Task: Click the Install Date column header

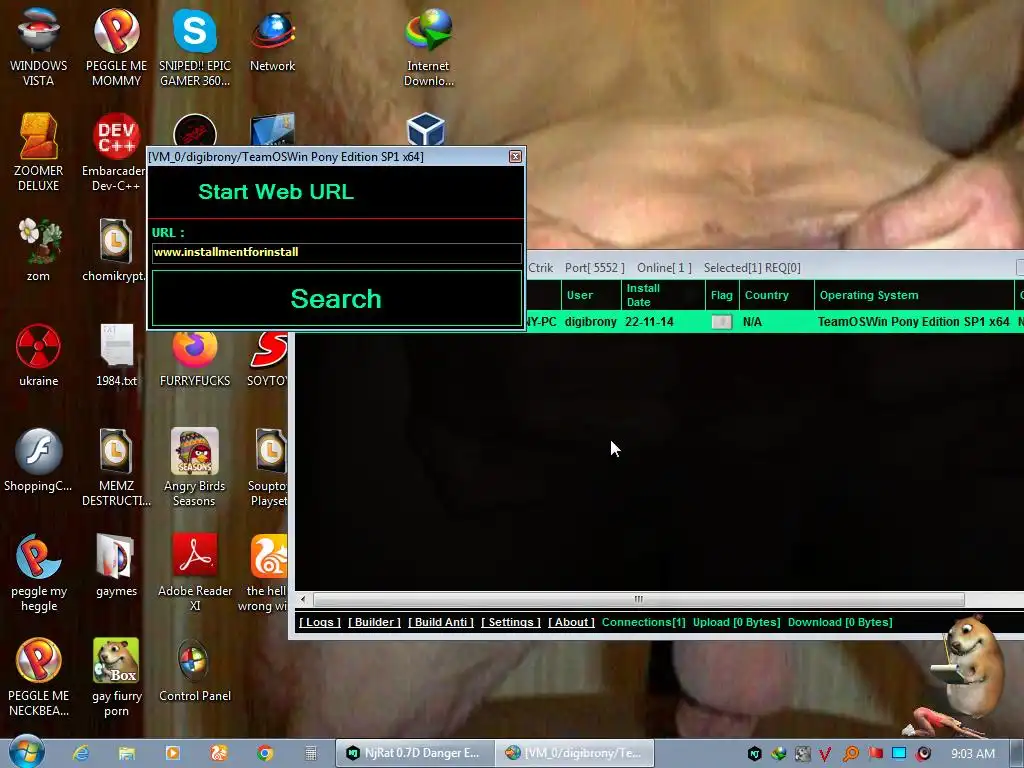Action: click(663, 295)
